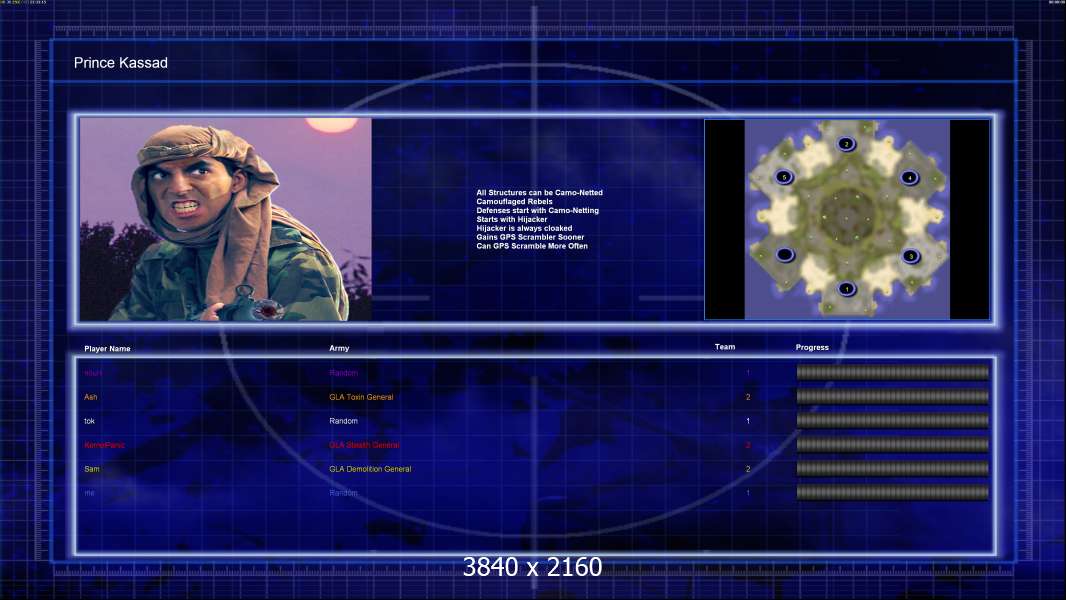The width and height of the screenshot is (1066, 600).
Task: Click Ash's team number 2
Action: 748,397
